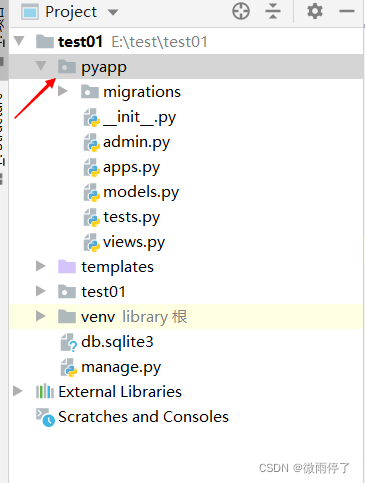The height and width of the screenshot is (483, 365).
Task: Click the venv folder icon
Action: point(67,316)
